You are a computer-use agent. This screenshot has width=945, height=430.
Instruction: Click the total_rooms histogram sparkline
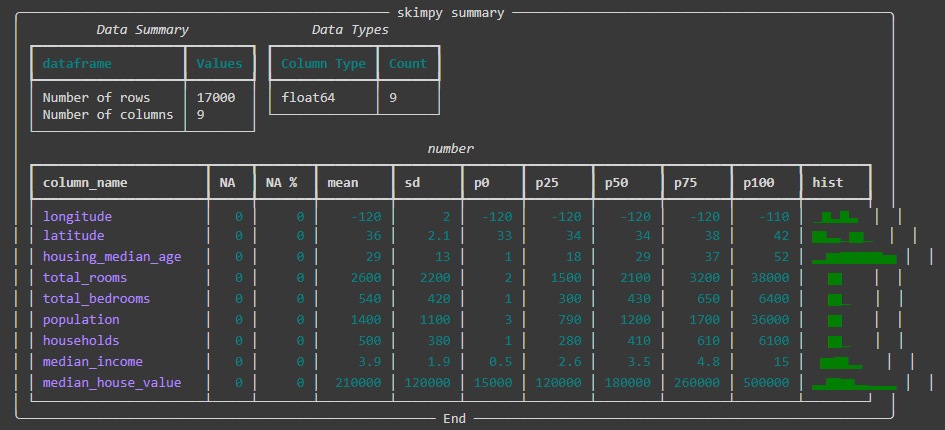tap(835, 279)
